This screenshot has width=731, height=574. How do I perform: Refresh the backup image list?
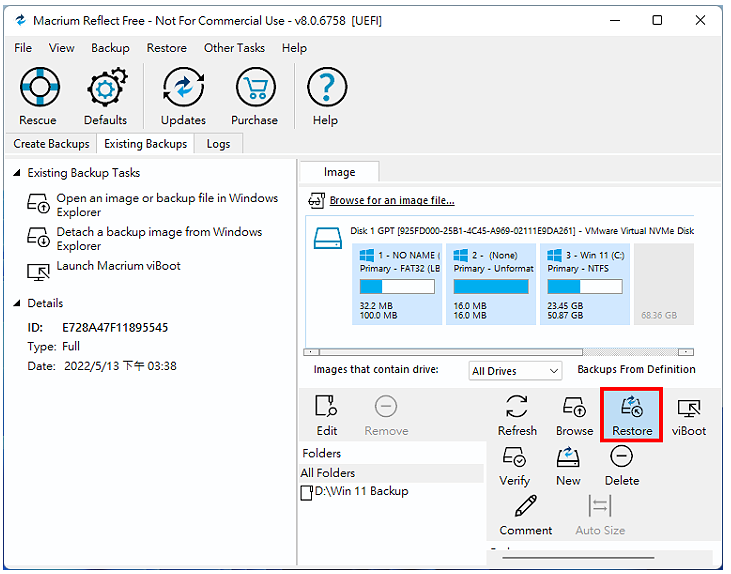[517, 415]
